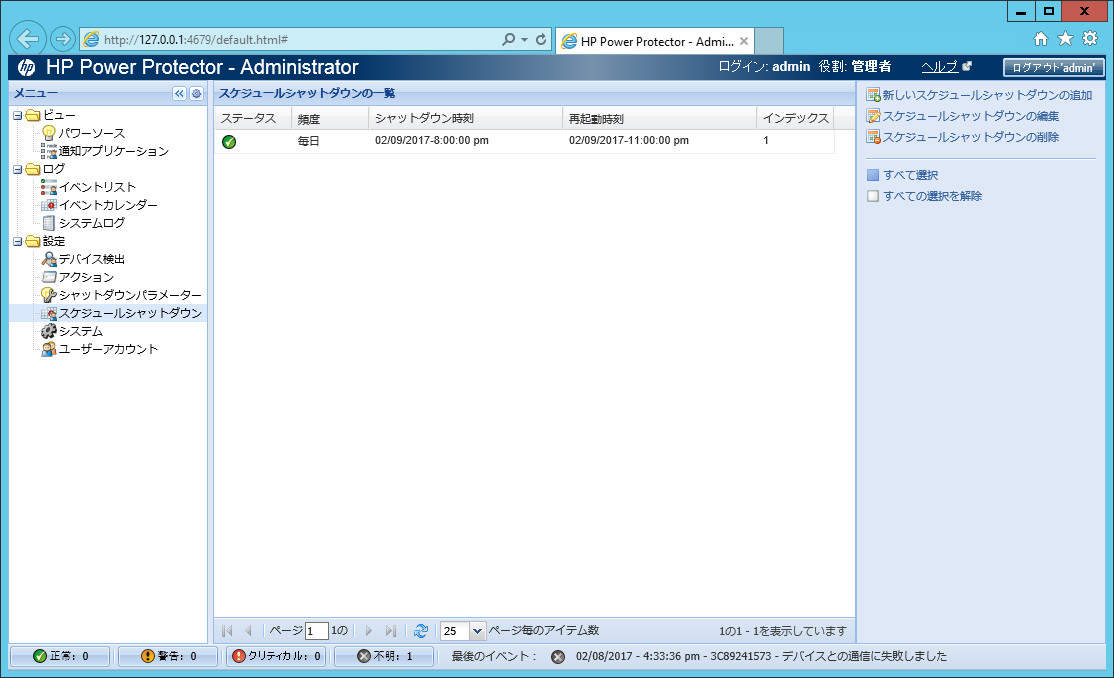Click the add new scheduled shutdown icon
The height and width of the screenshot is (678, 1114).
click(873, 95)
